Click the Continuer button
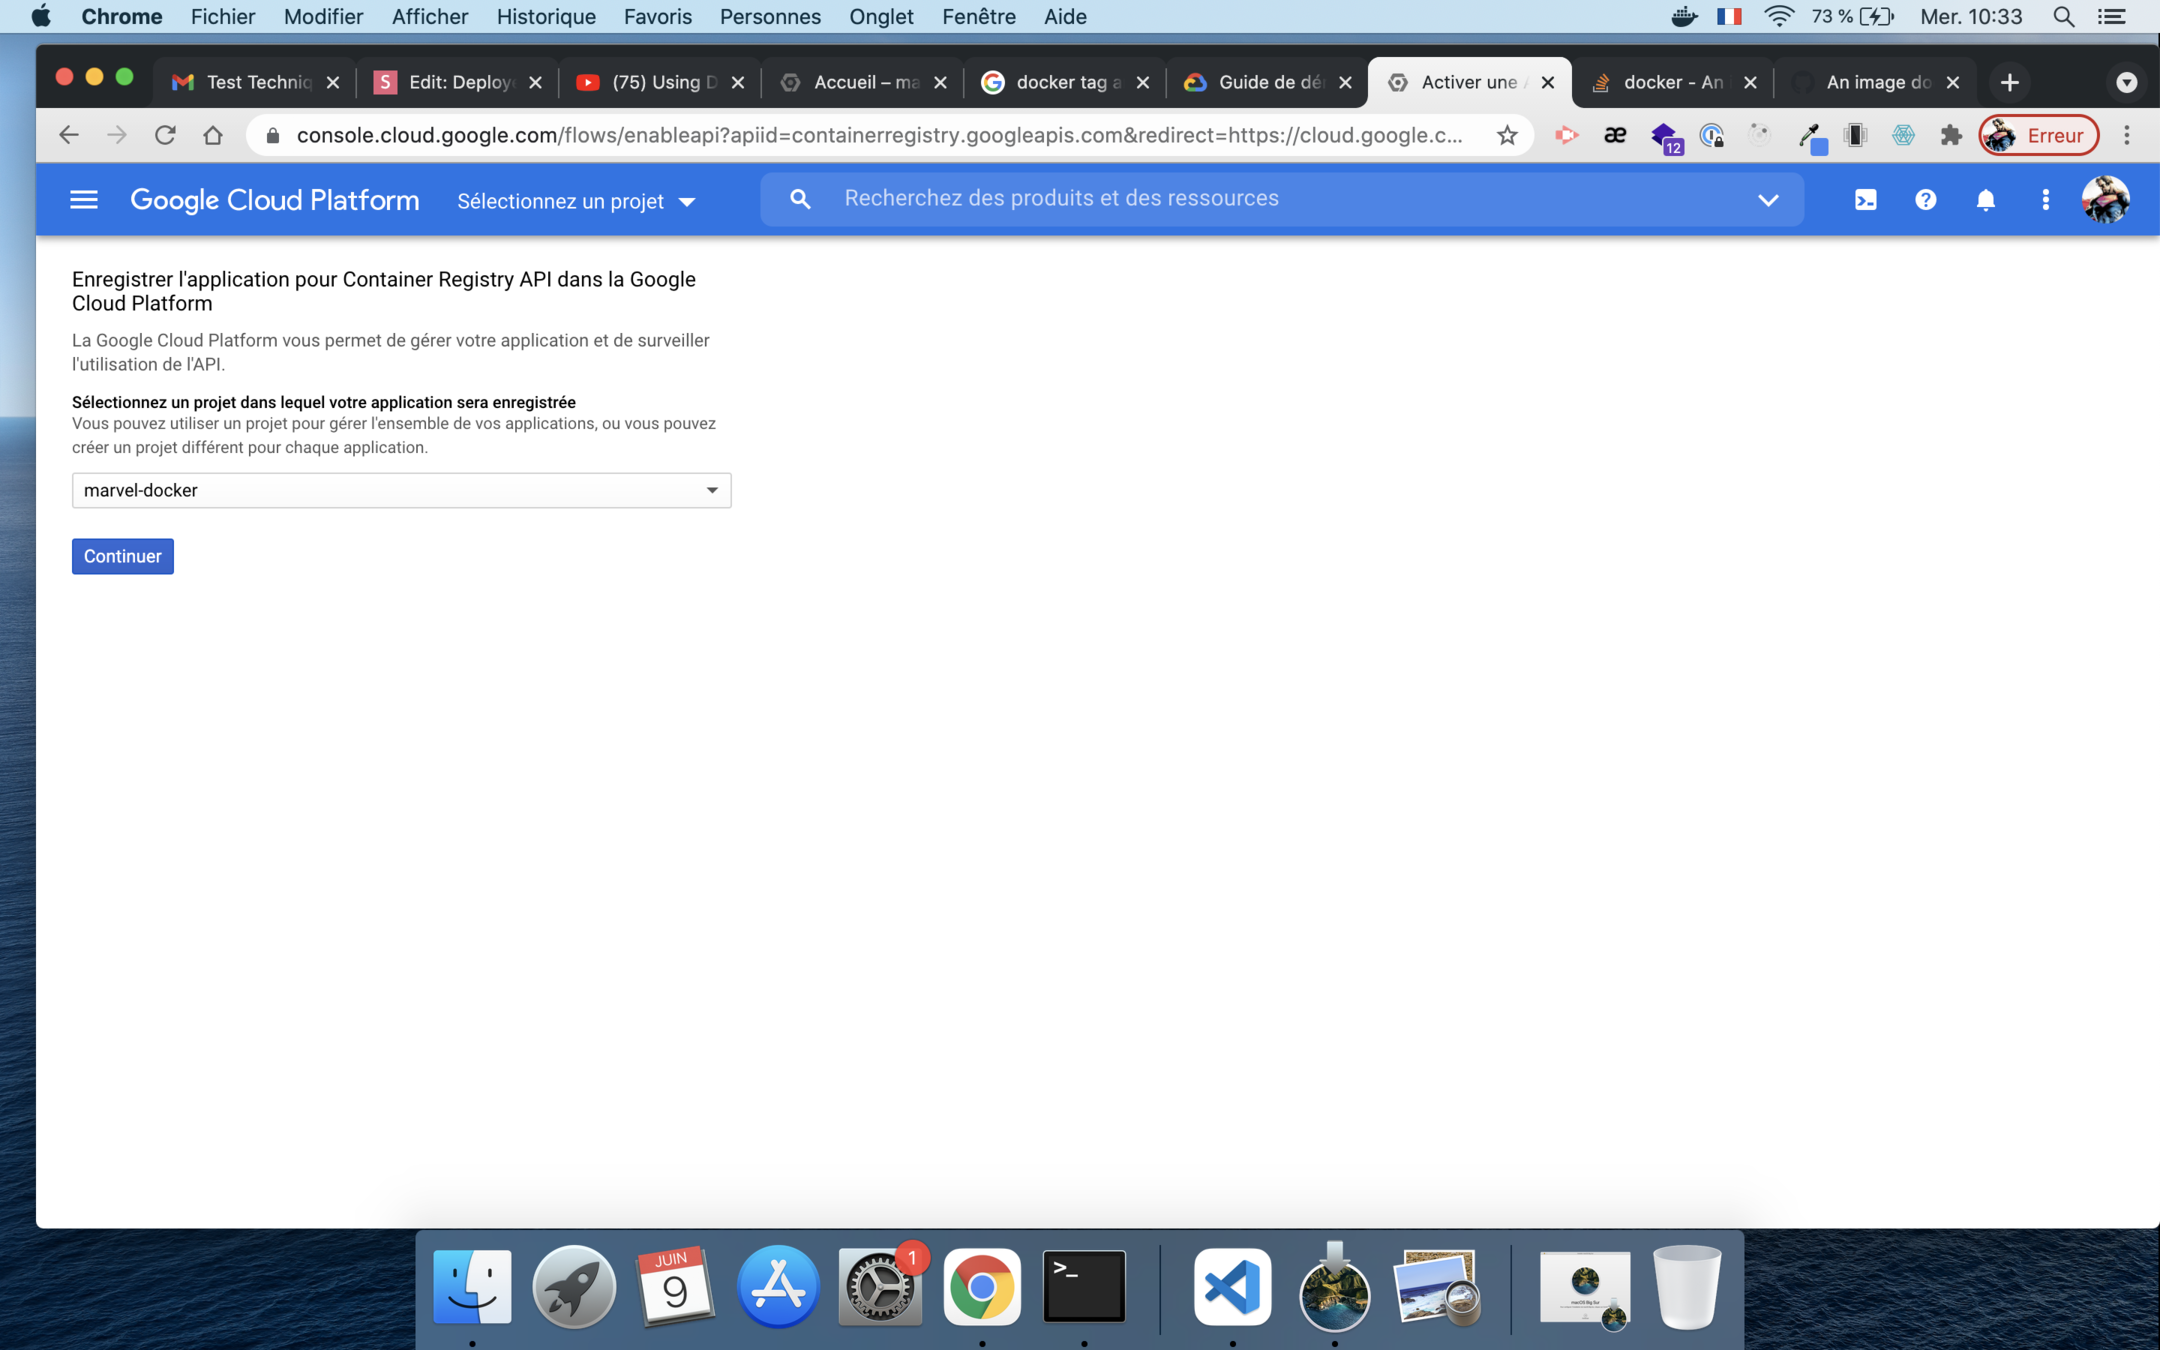The image size is (2160, 1350). [122, 556]
